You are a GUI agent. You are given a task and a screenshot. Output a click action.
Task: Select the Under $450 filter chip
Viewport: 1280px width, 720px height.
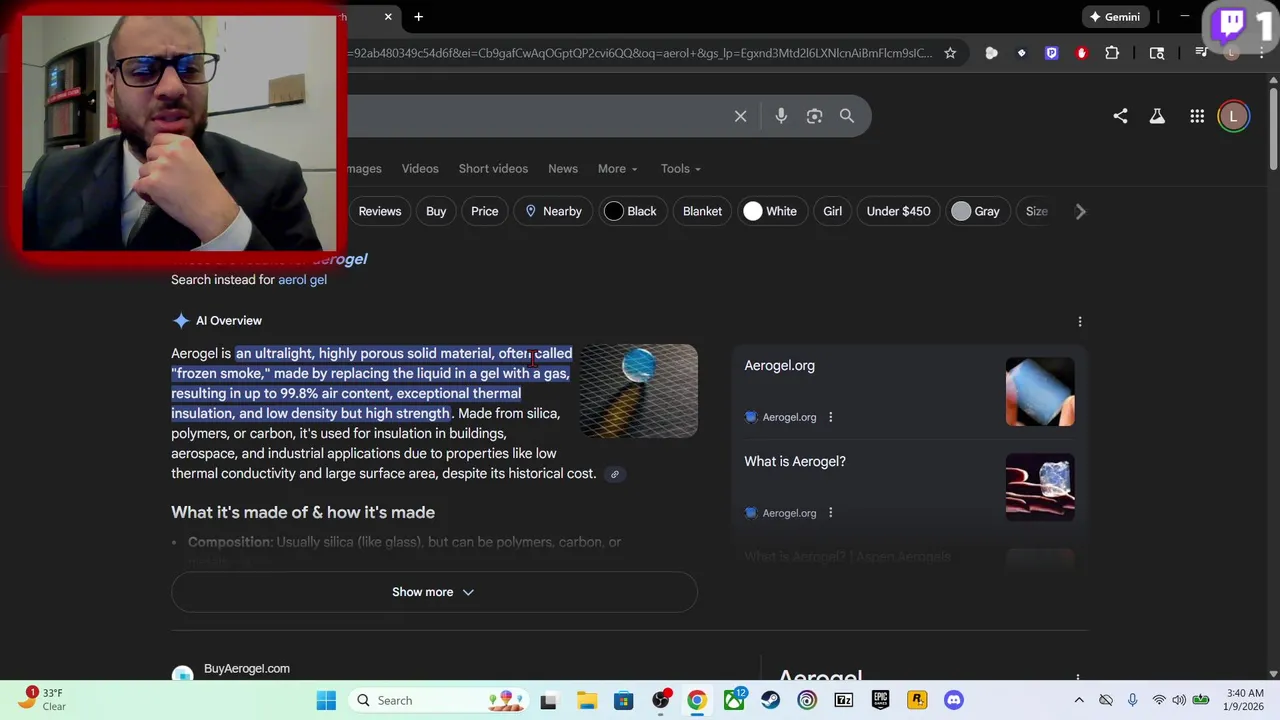pos(898,211)
